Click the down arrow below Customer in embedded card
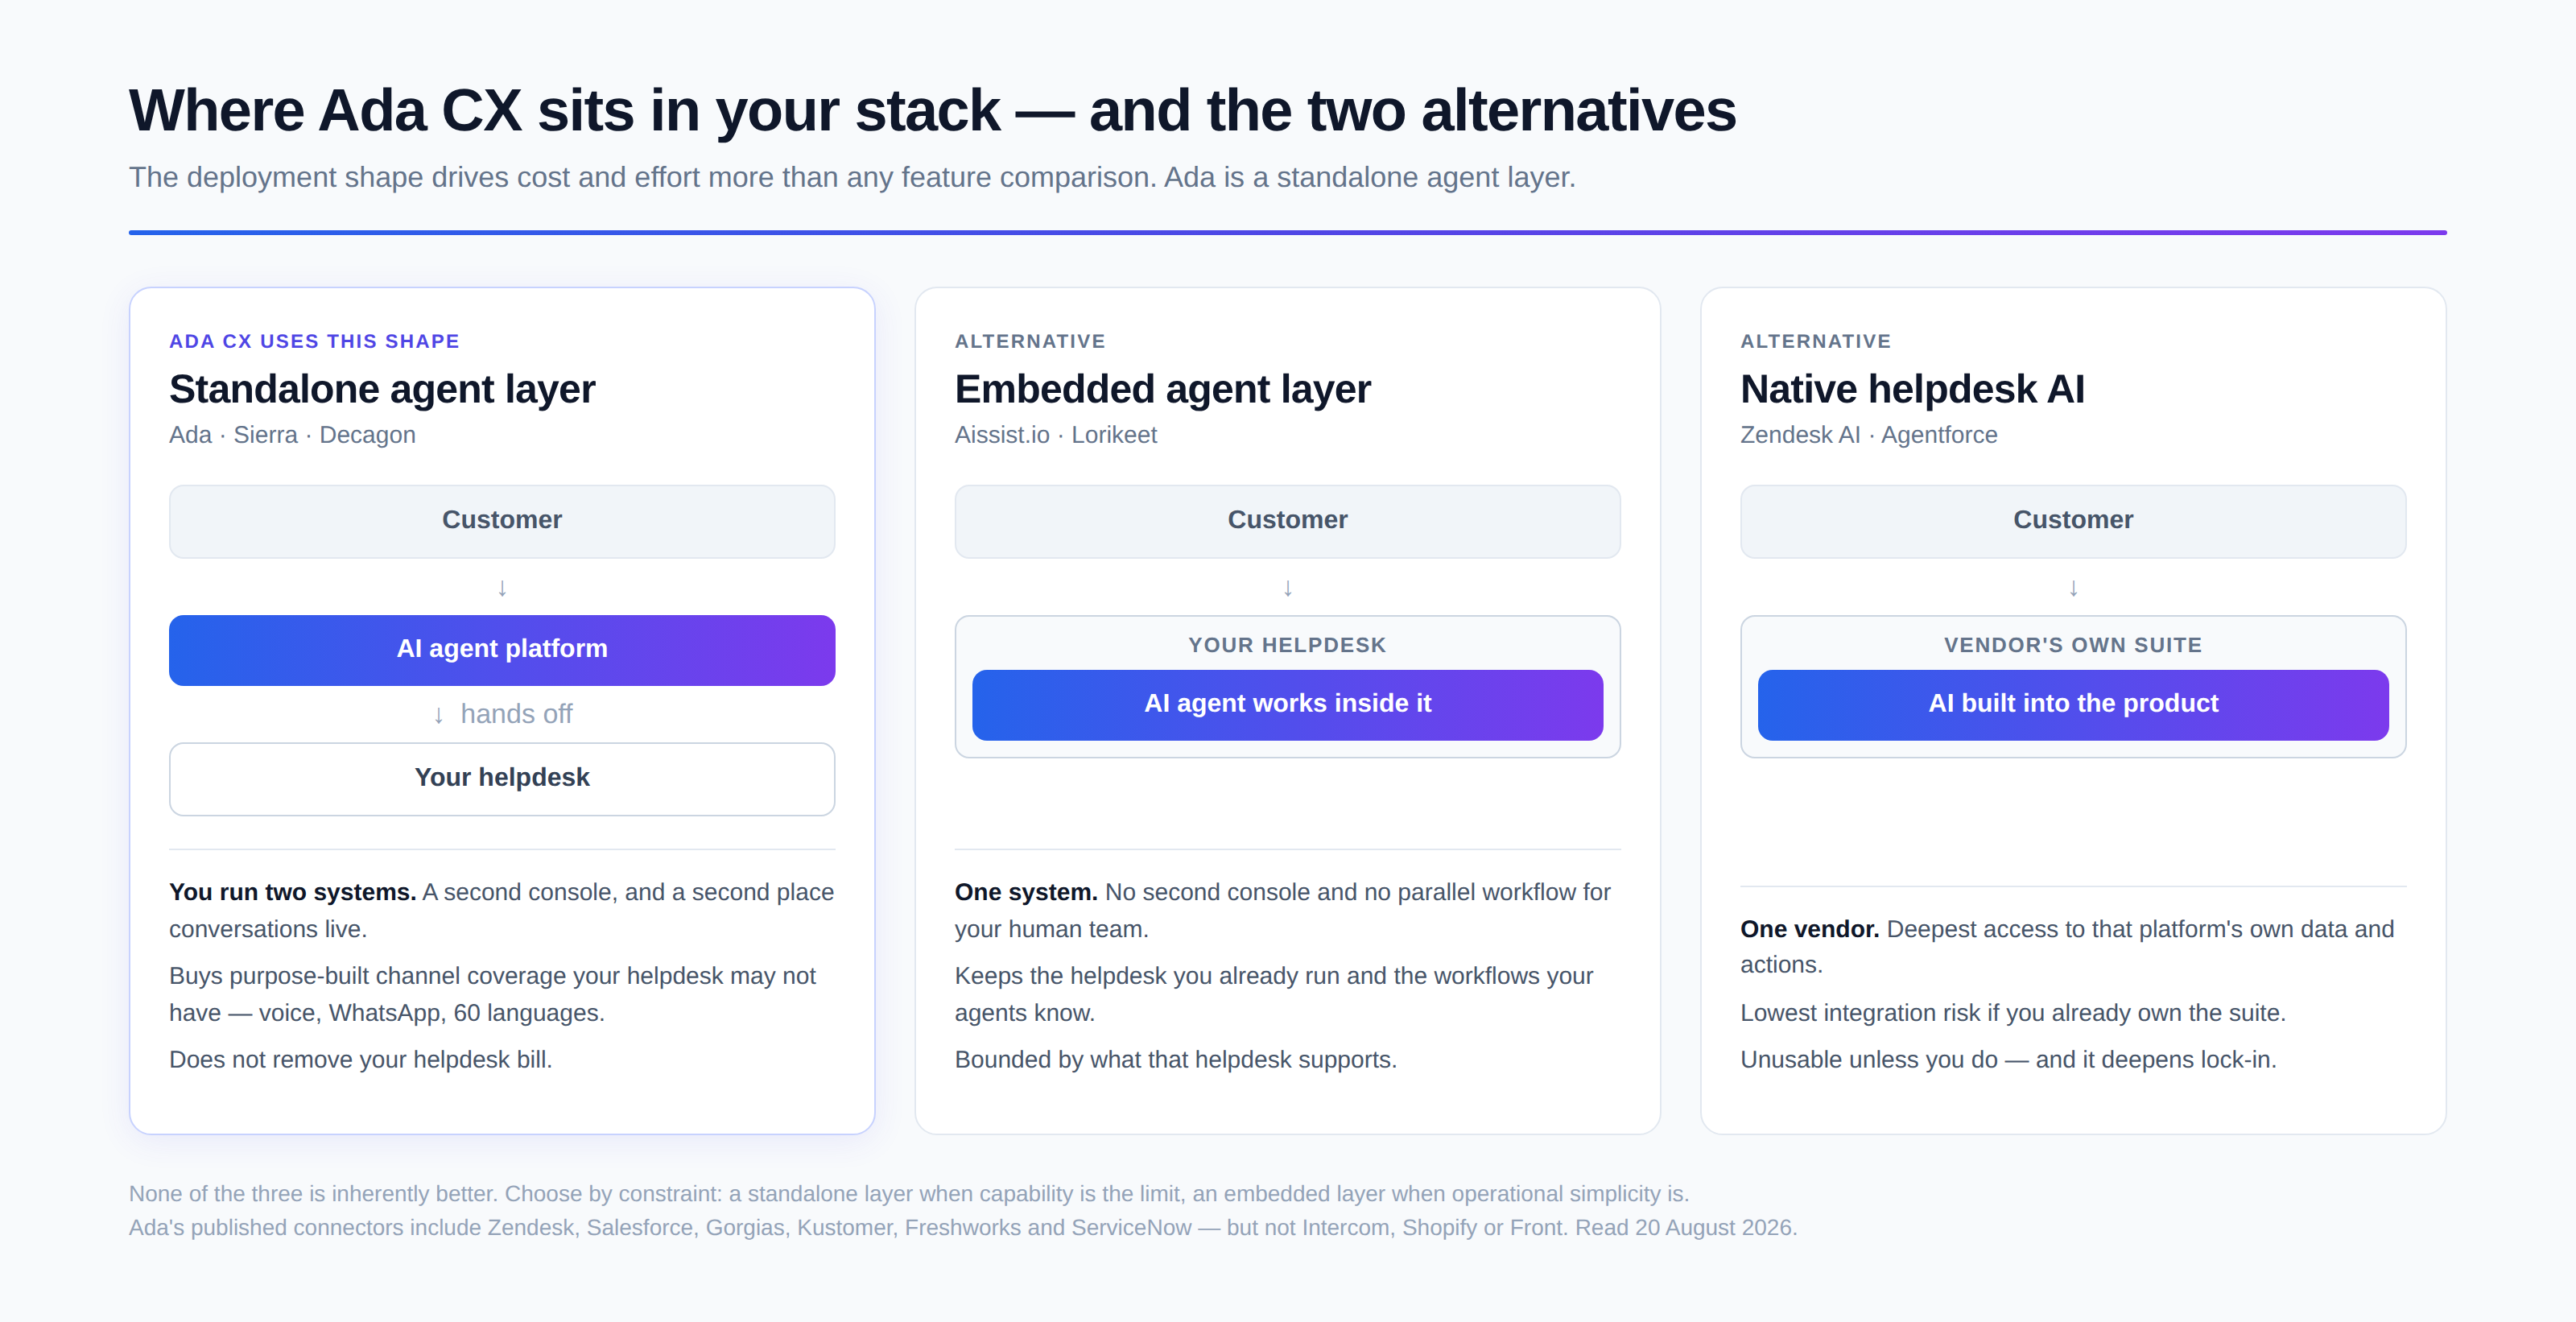 1287,588
